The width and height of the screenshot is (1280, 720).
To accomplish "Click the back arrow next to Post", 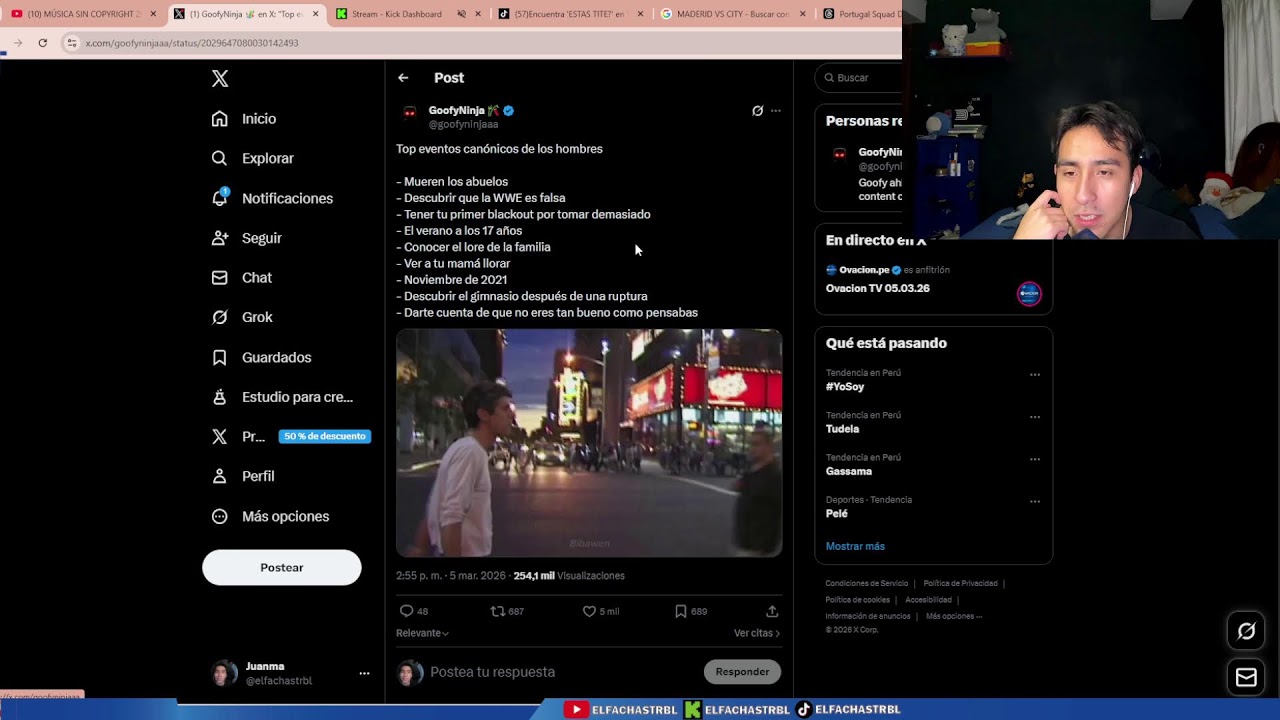I will click(403, 78).
